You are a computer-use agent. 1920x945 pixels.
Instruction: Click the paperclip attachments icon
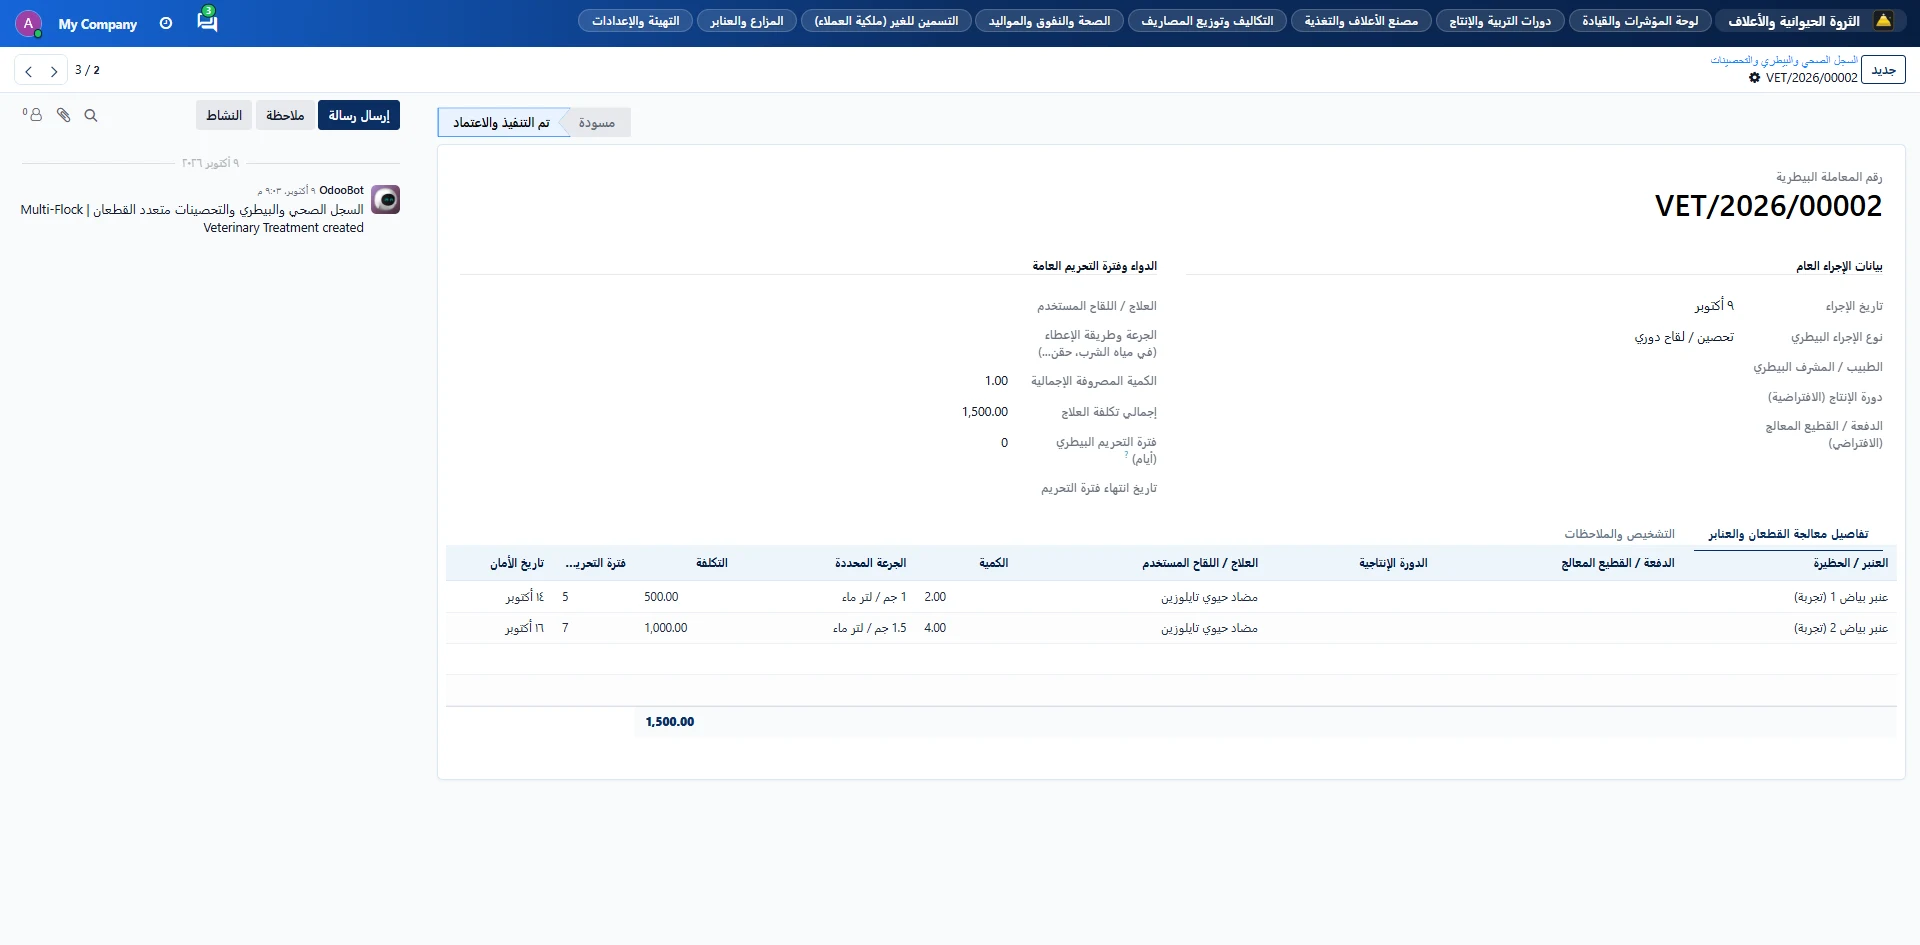coord(63,115)
